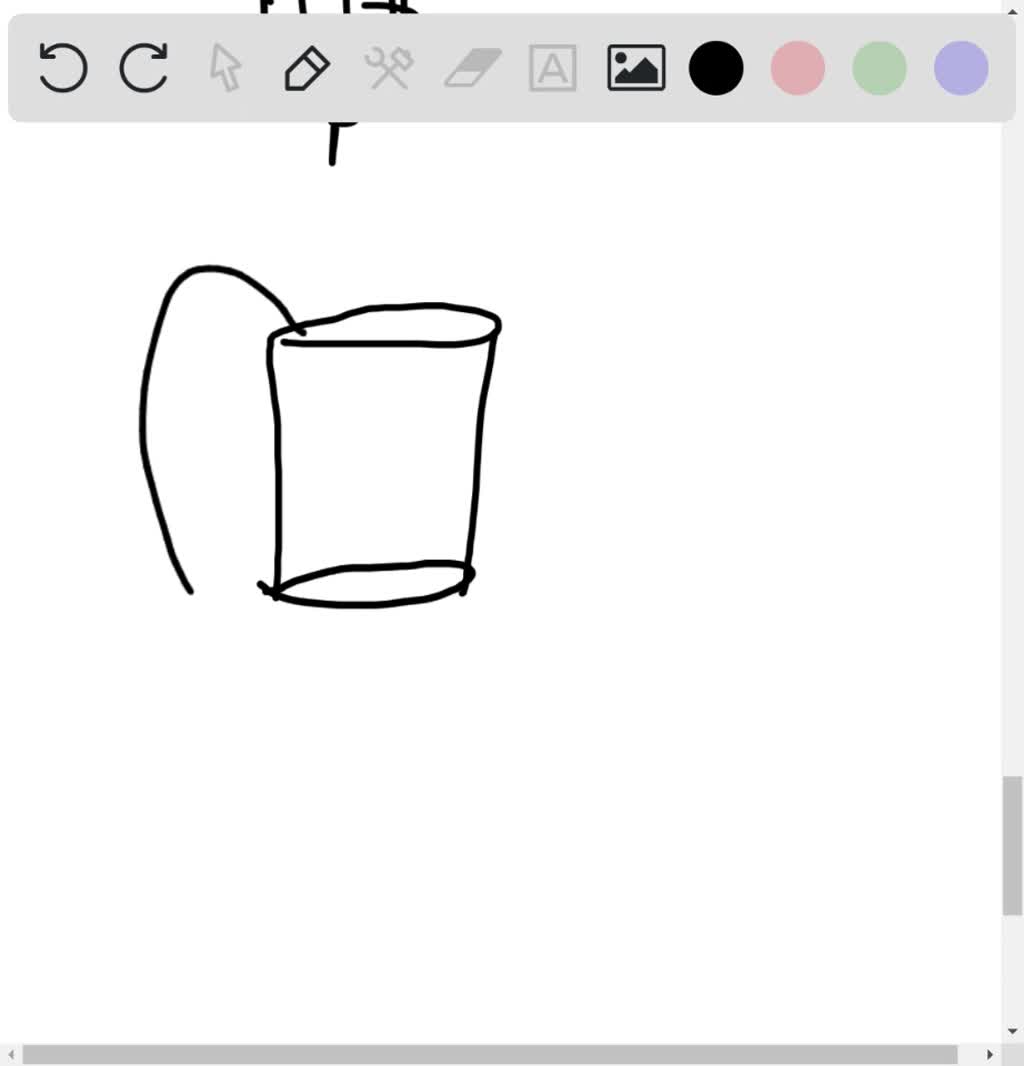Select the pointer selection tool

click(226, 69)
